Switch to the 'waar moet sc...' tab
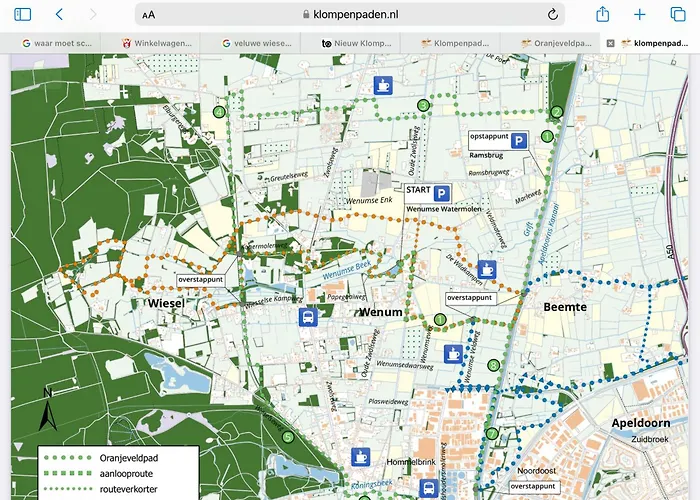 tap(62, 43)
